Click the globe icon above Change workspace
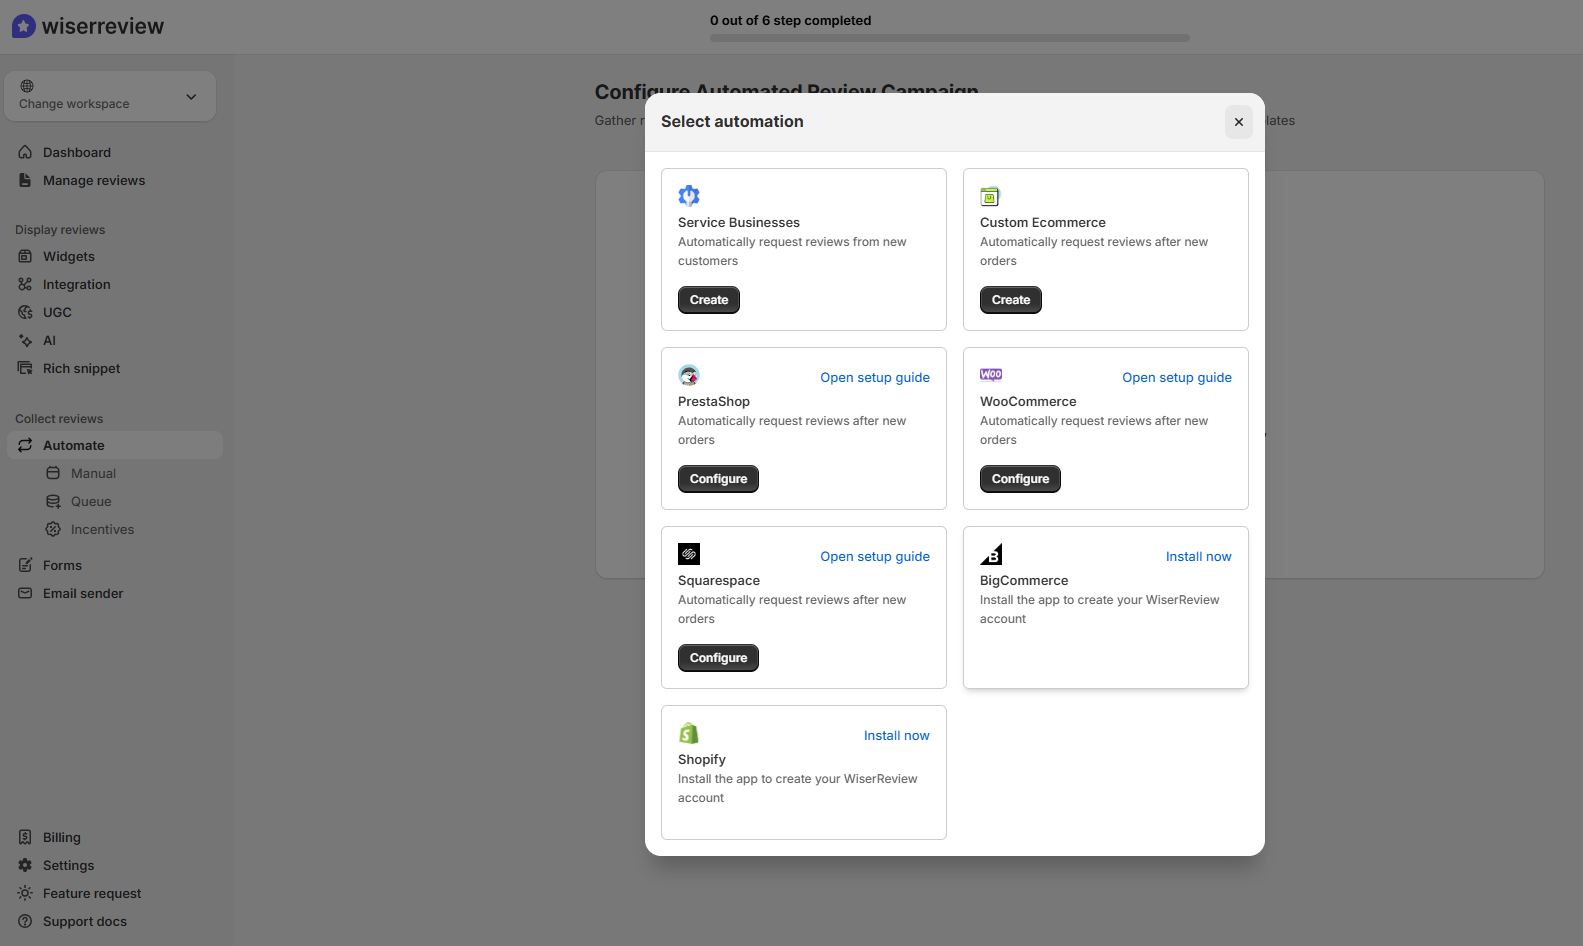The width and height of the screenshot is (1583, 946). 27,86
